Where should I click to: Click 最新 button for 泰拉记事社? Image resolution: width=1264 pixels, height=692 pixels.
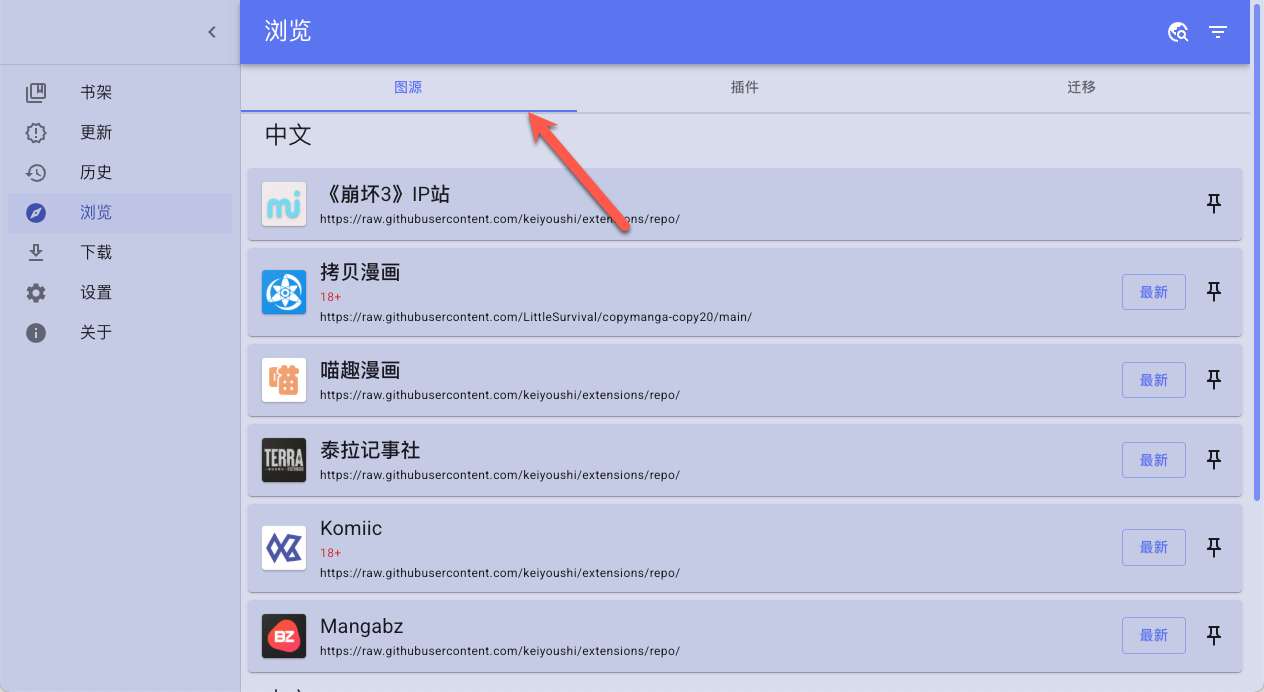point(1154,460)
